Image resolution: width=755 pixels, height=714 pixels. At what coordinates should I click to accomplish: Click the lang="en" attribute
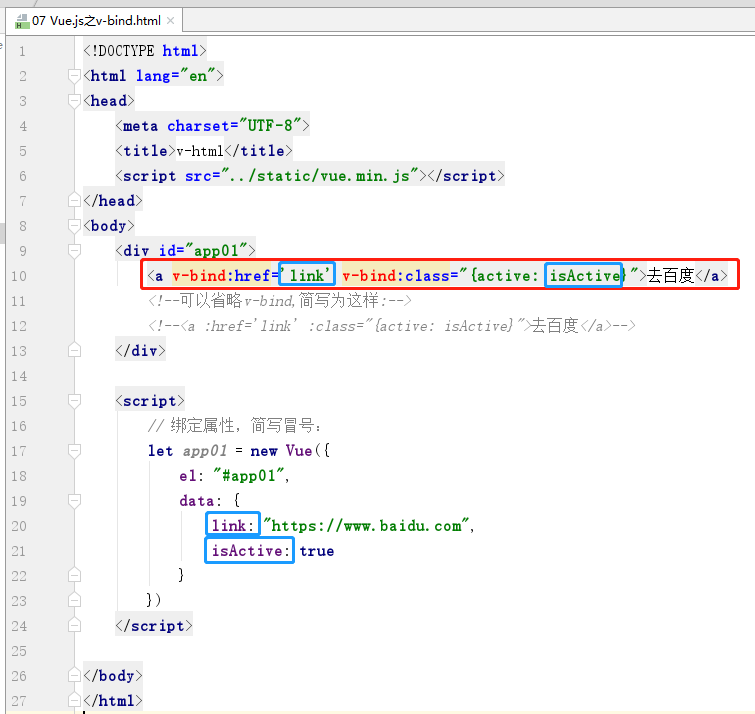tap(175, 76)
